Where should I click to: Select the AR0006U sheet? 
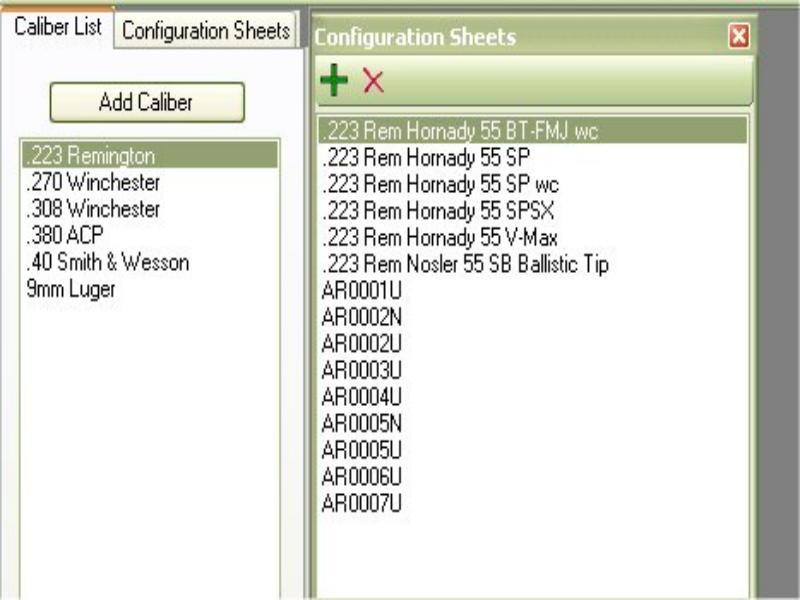point(533,477)
